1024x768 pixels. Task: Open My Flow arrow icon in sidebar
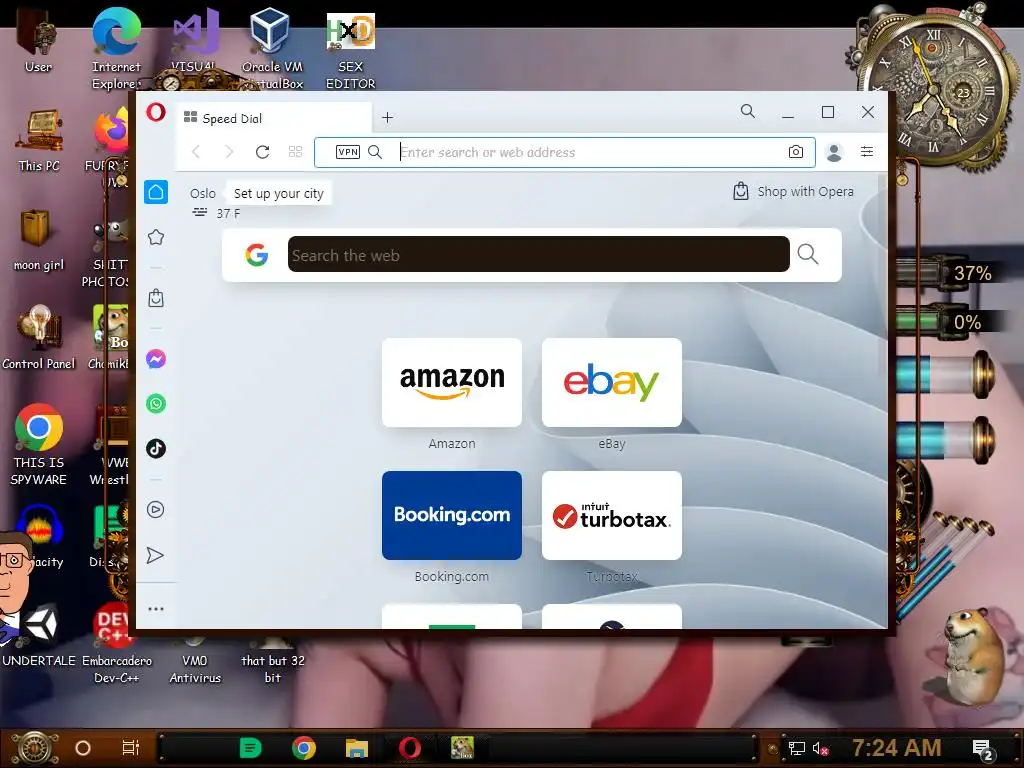click(x=155, y=555)
